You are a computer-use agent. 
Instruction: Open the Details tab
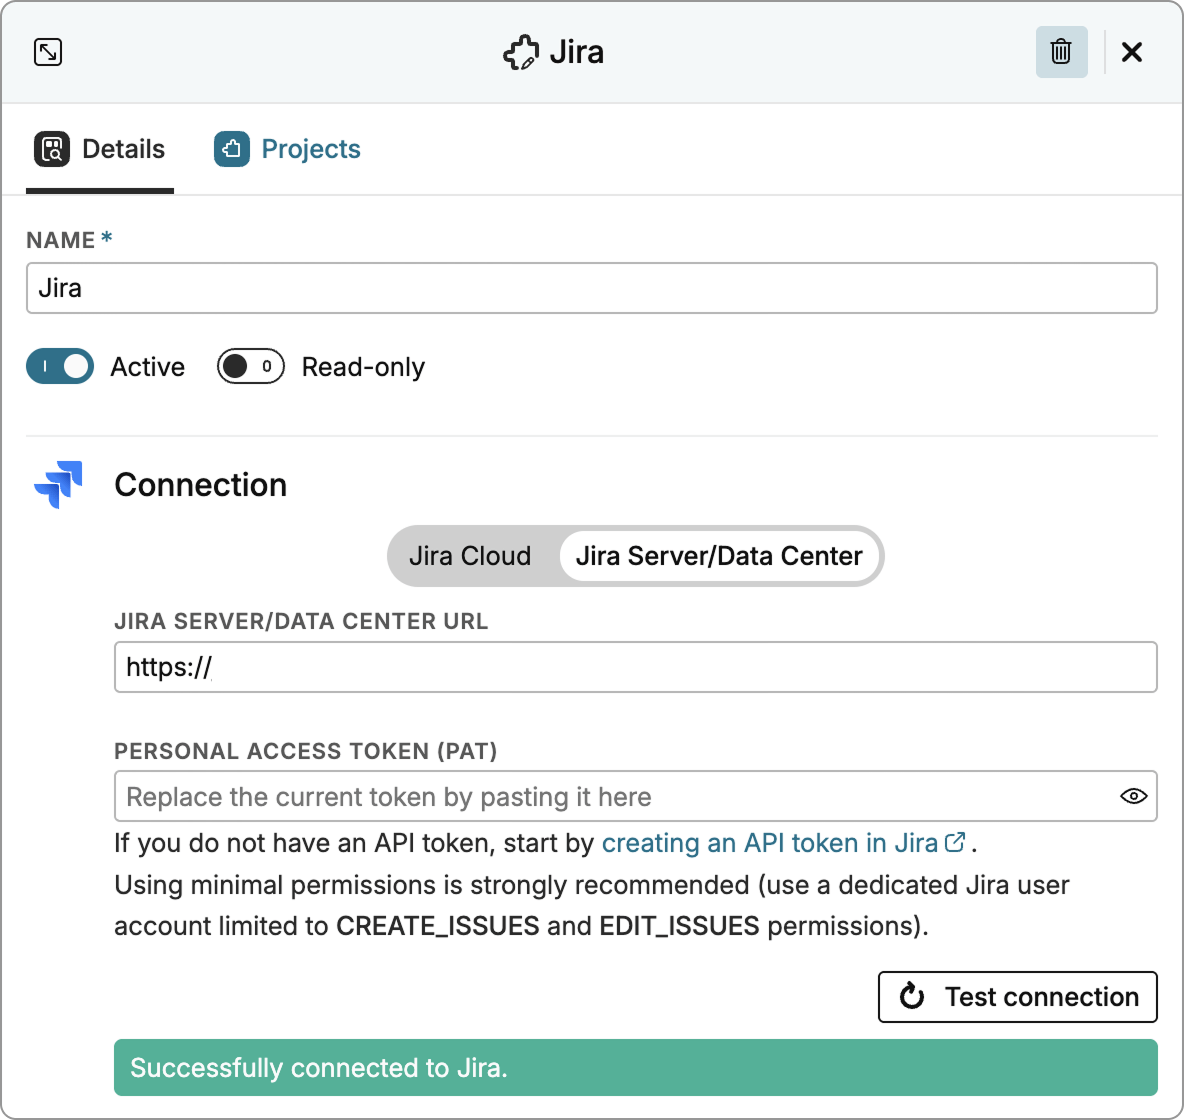pos(123,149)
